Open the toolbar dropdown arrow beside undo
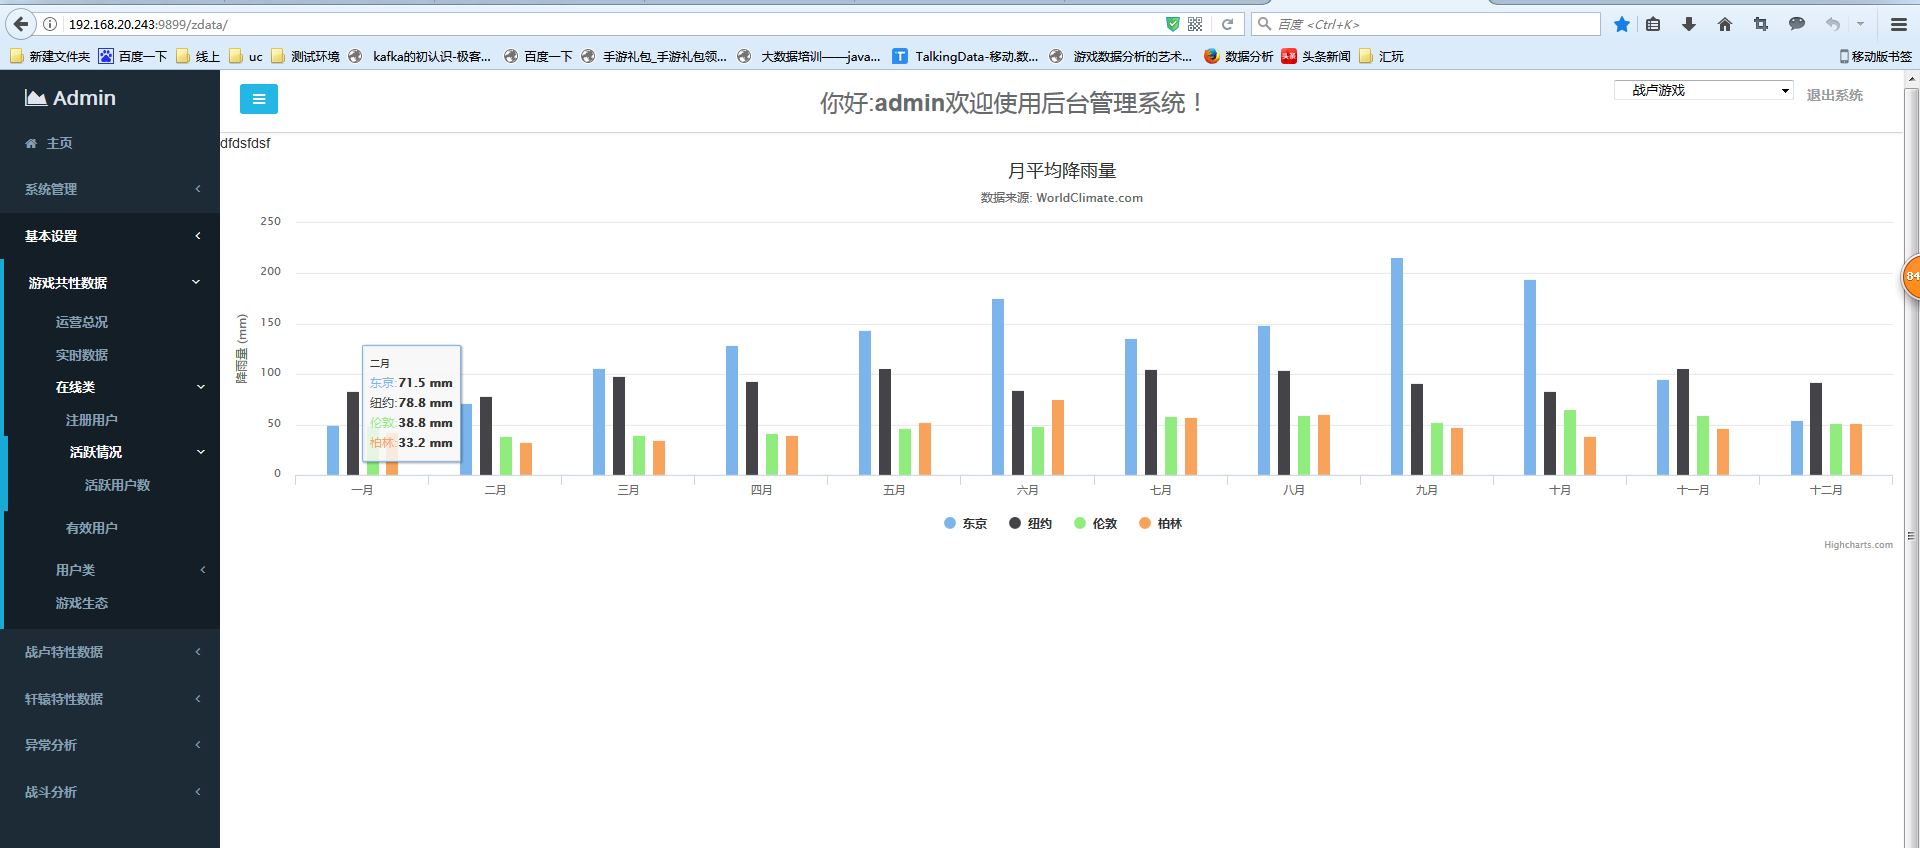Image resolution: width=1920 pixels, height=848 pixels. point(1861,24)
